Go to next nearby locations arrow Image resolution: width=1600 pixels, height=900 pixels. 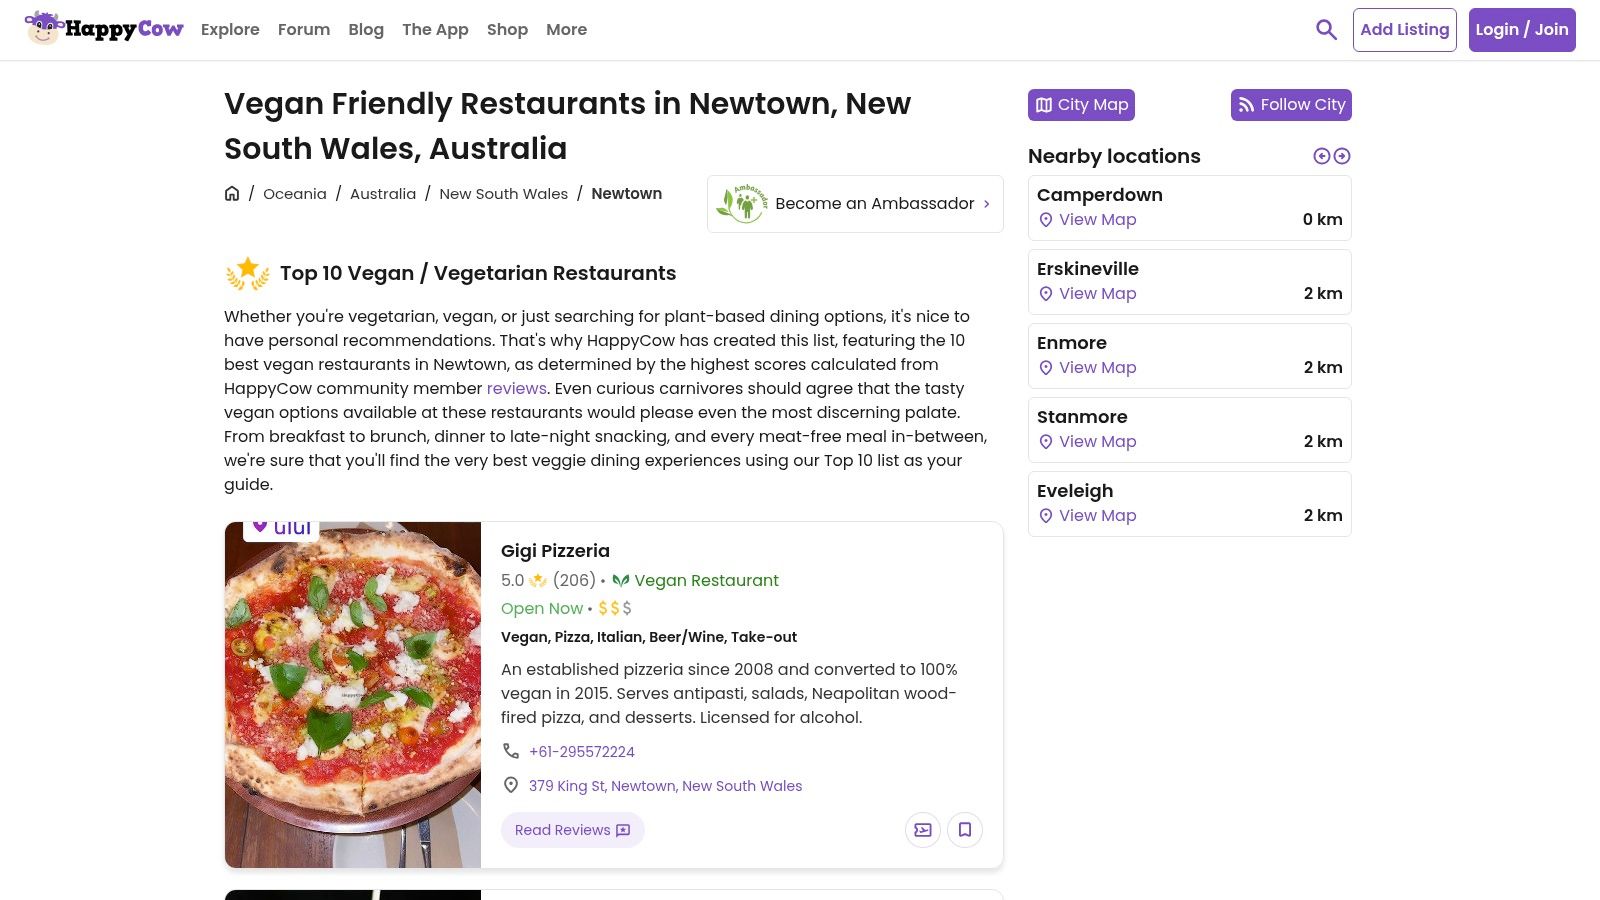[x=1342, y=156]
